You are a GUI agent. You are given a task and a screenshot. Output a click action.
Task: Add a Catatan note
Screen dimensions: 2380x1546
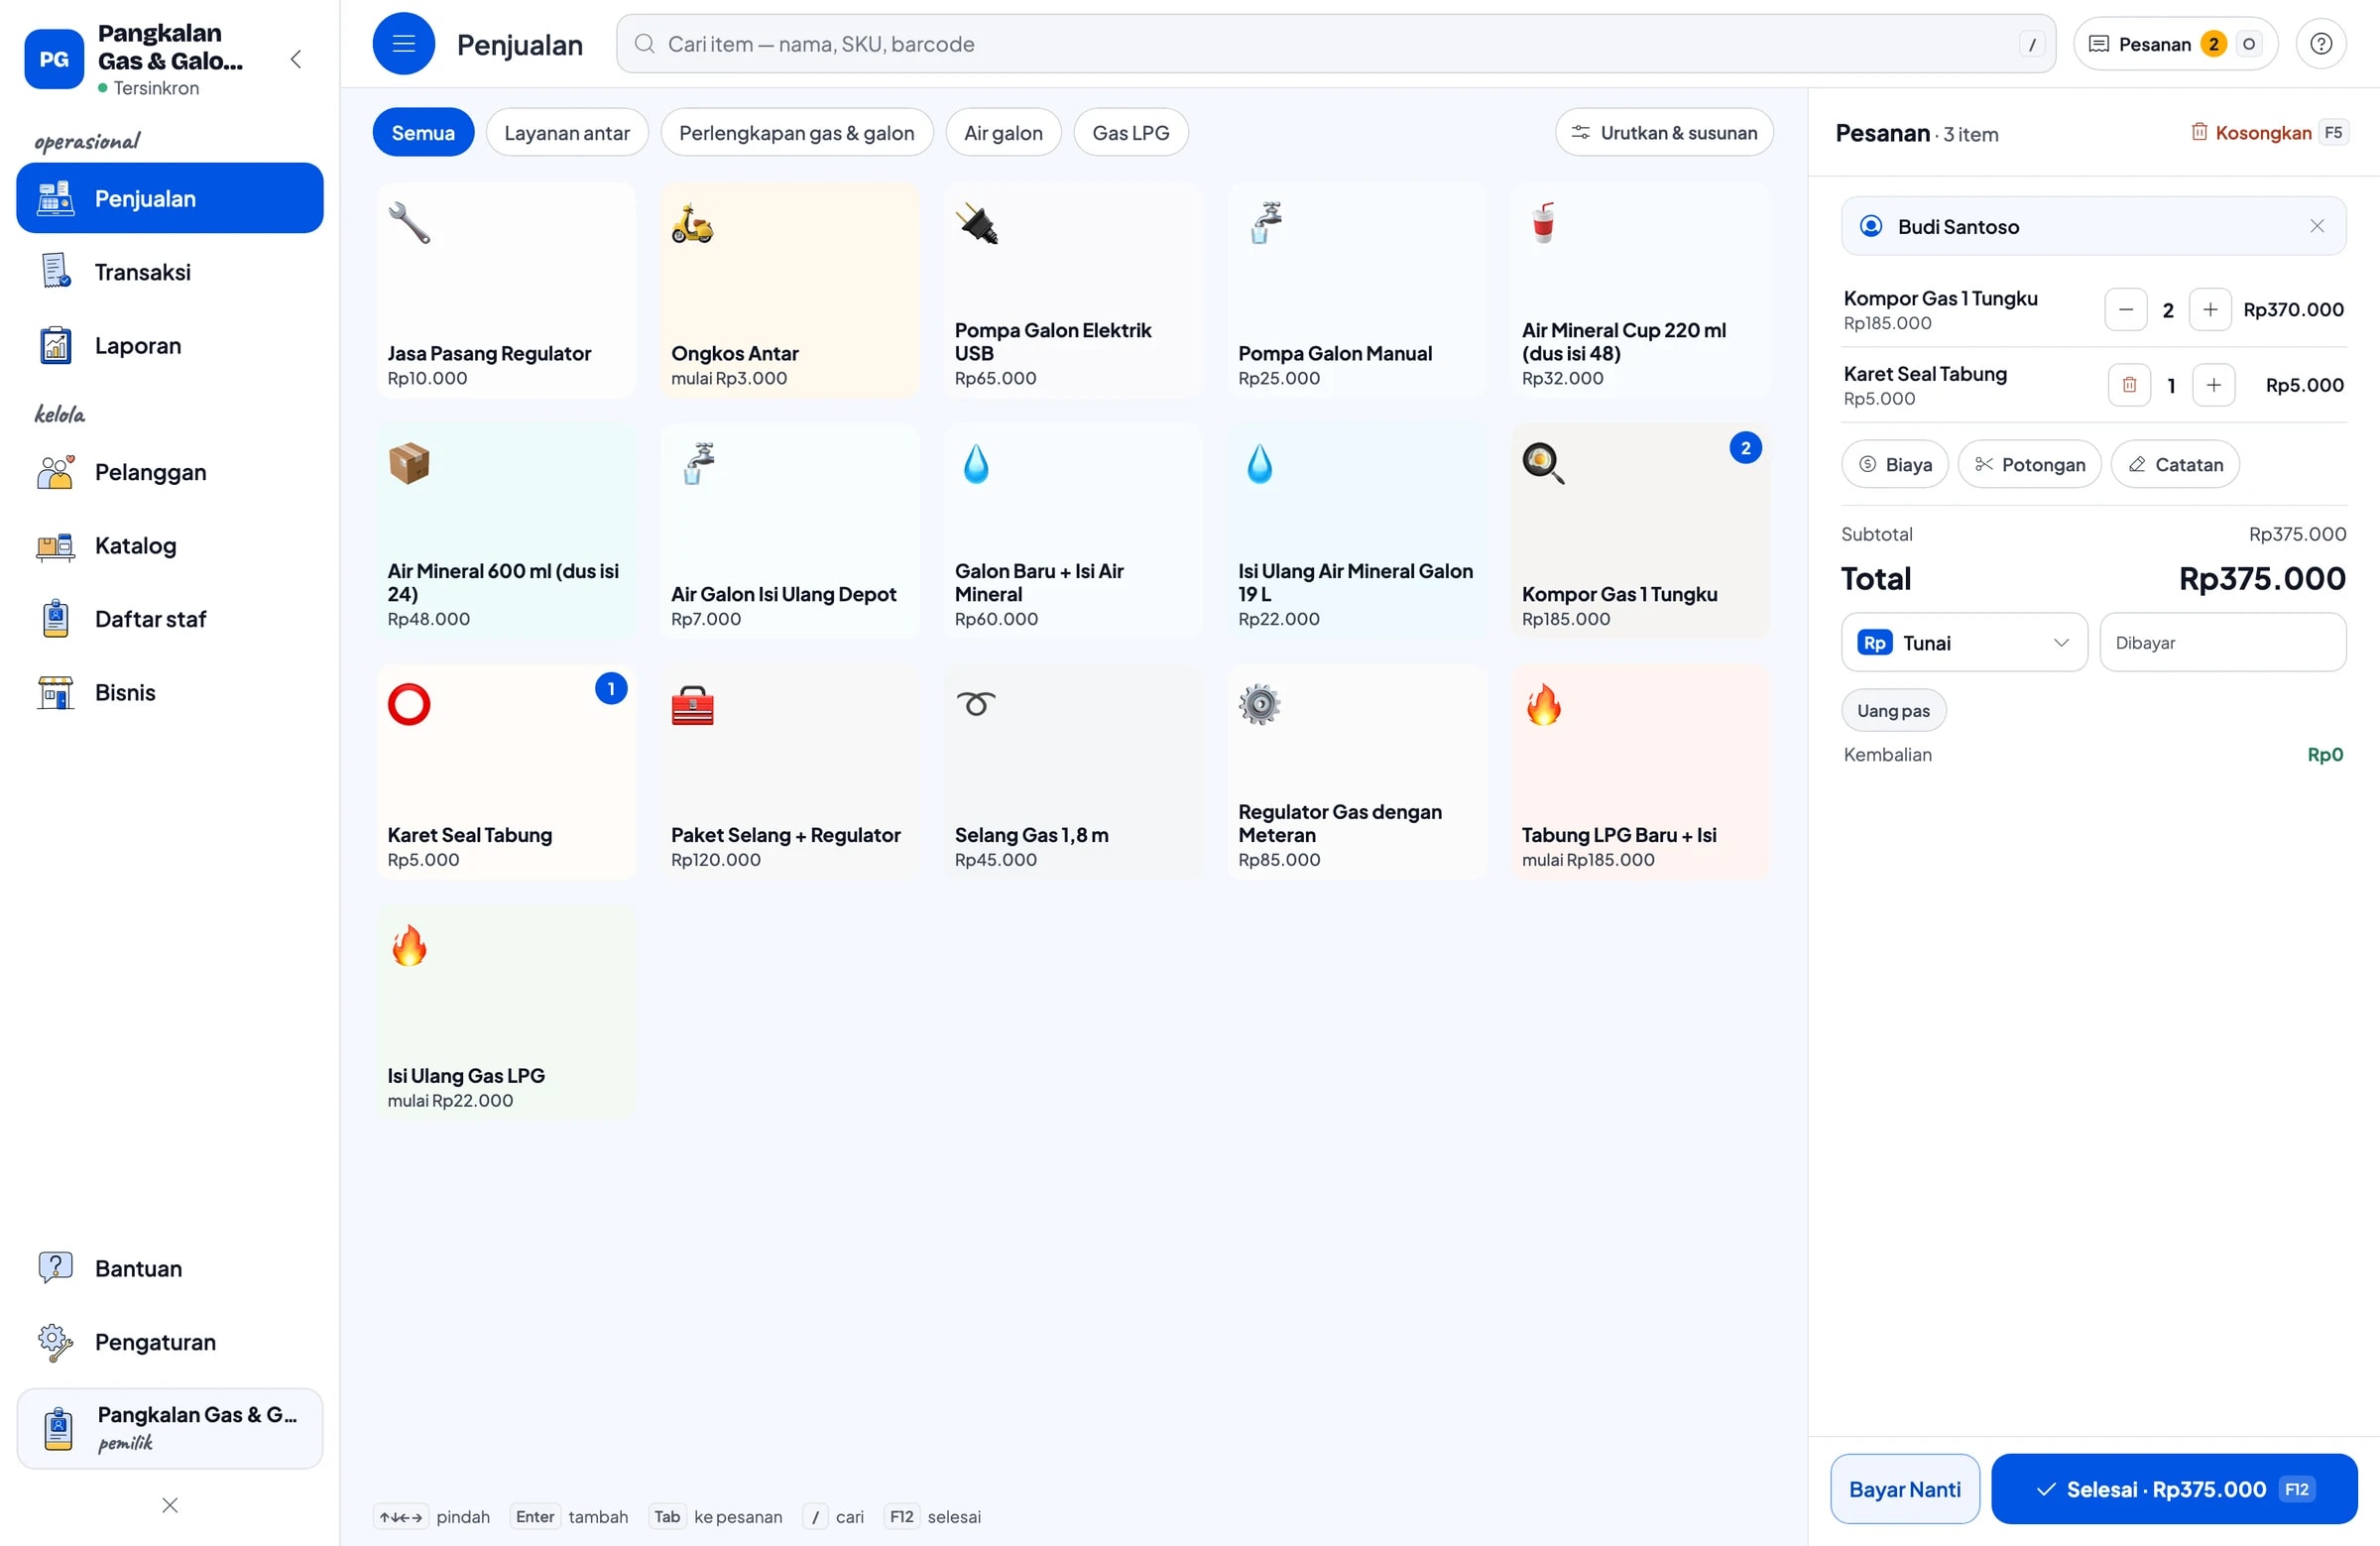2174,464
